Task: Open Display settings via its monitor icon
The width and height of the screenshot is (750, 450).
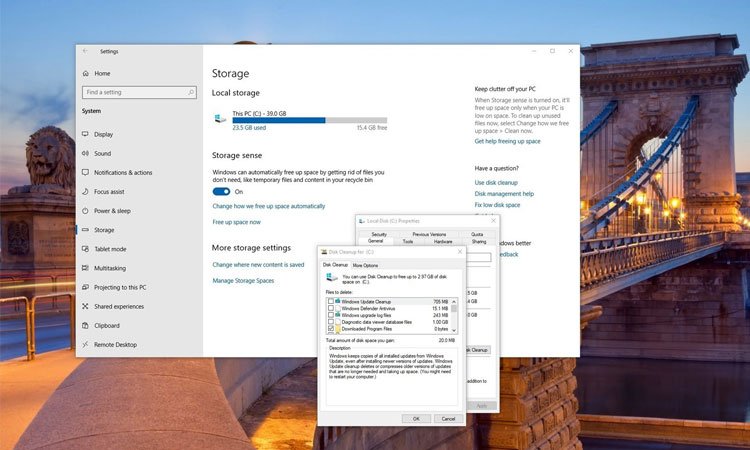Action: [x=85, y=134]
